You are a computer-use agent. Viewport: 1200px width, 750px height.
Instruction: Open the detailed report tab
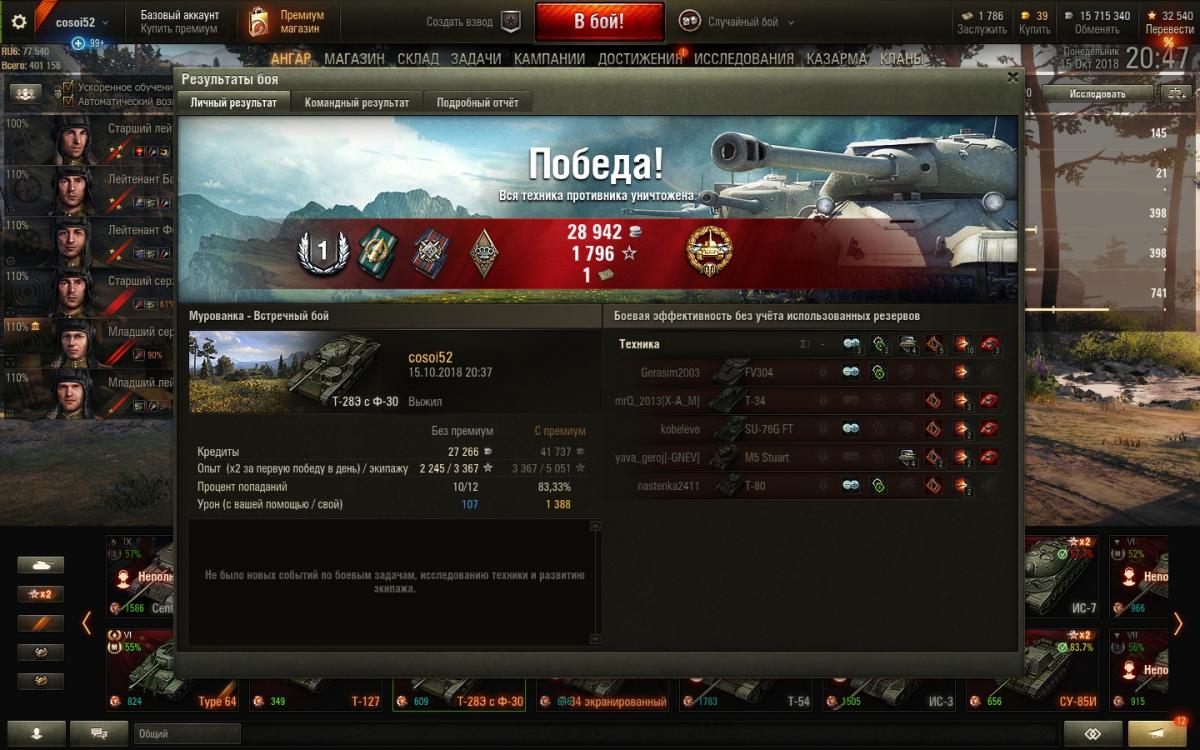point(478,102)
